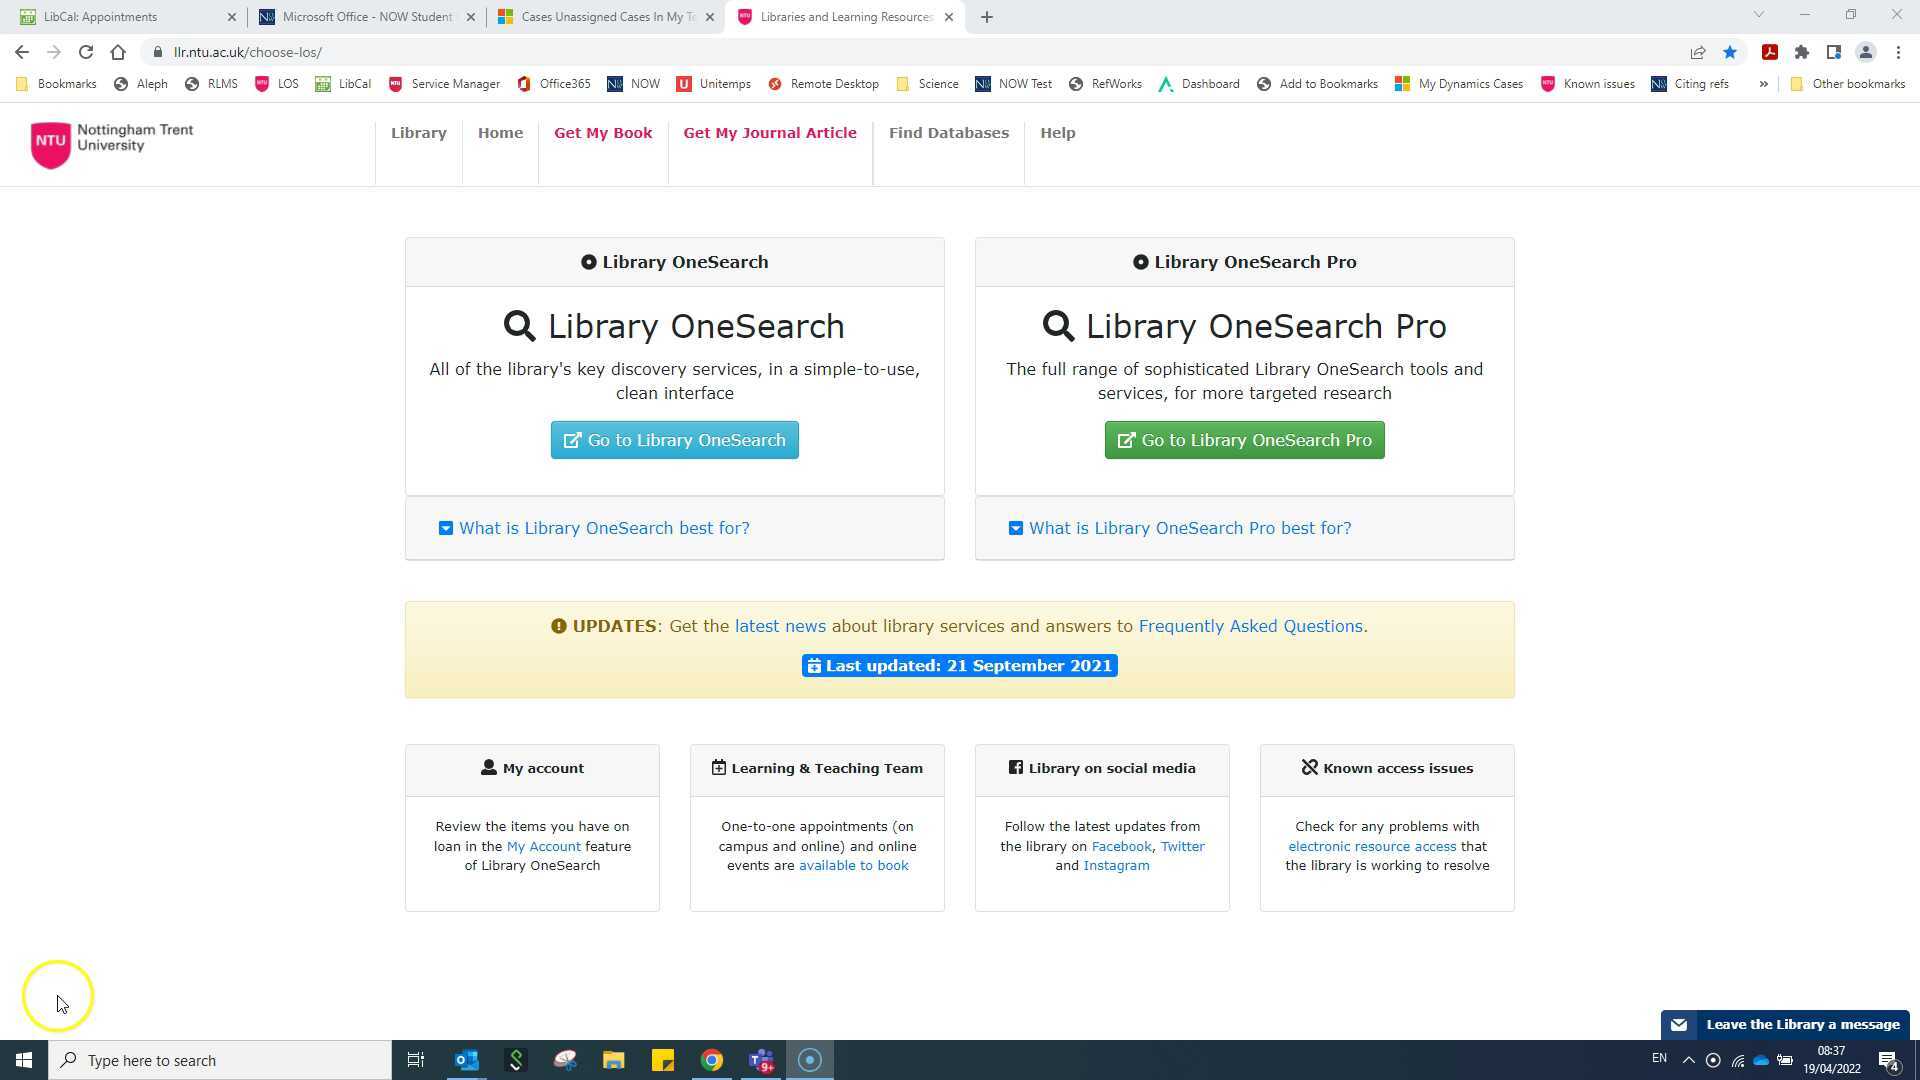Click the Windows taskbar search box

pos(220,1060)
